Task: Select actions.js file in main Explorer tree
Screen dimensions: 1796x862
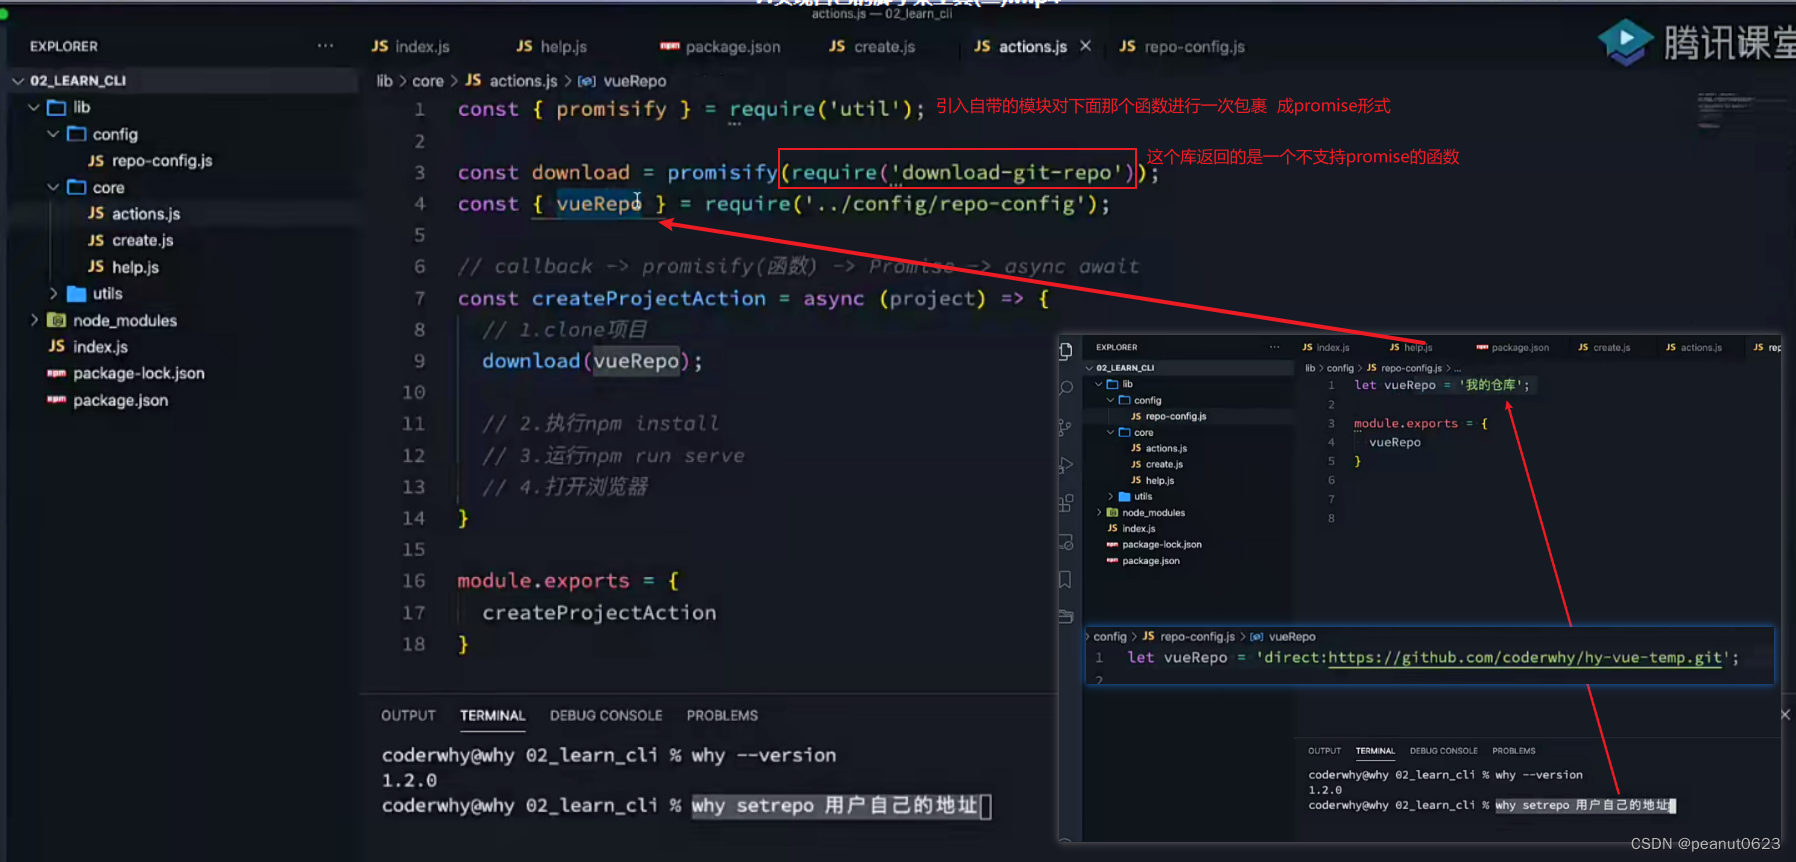Action: [146, 213]
